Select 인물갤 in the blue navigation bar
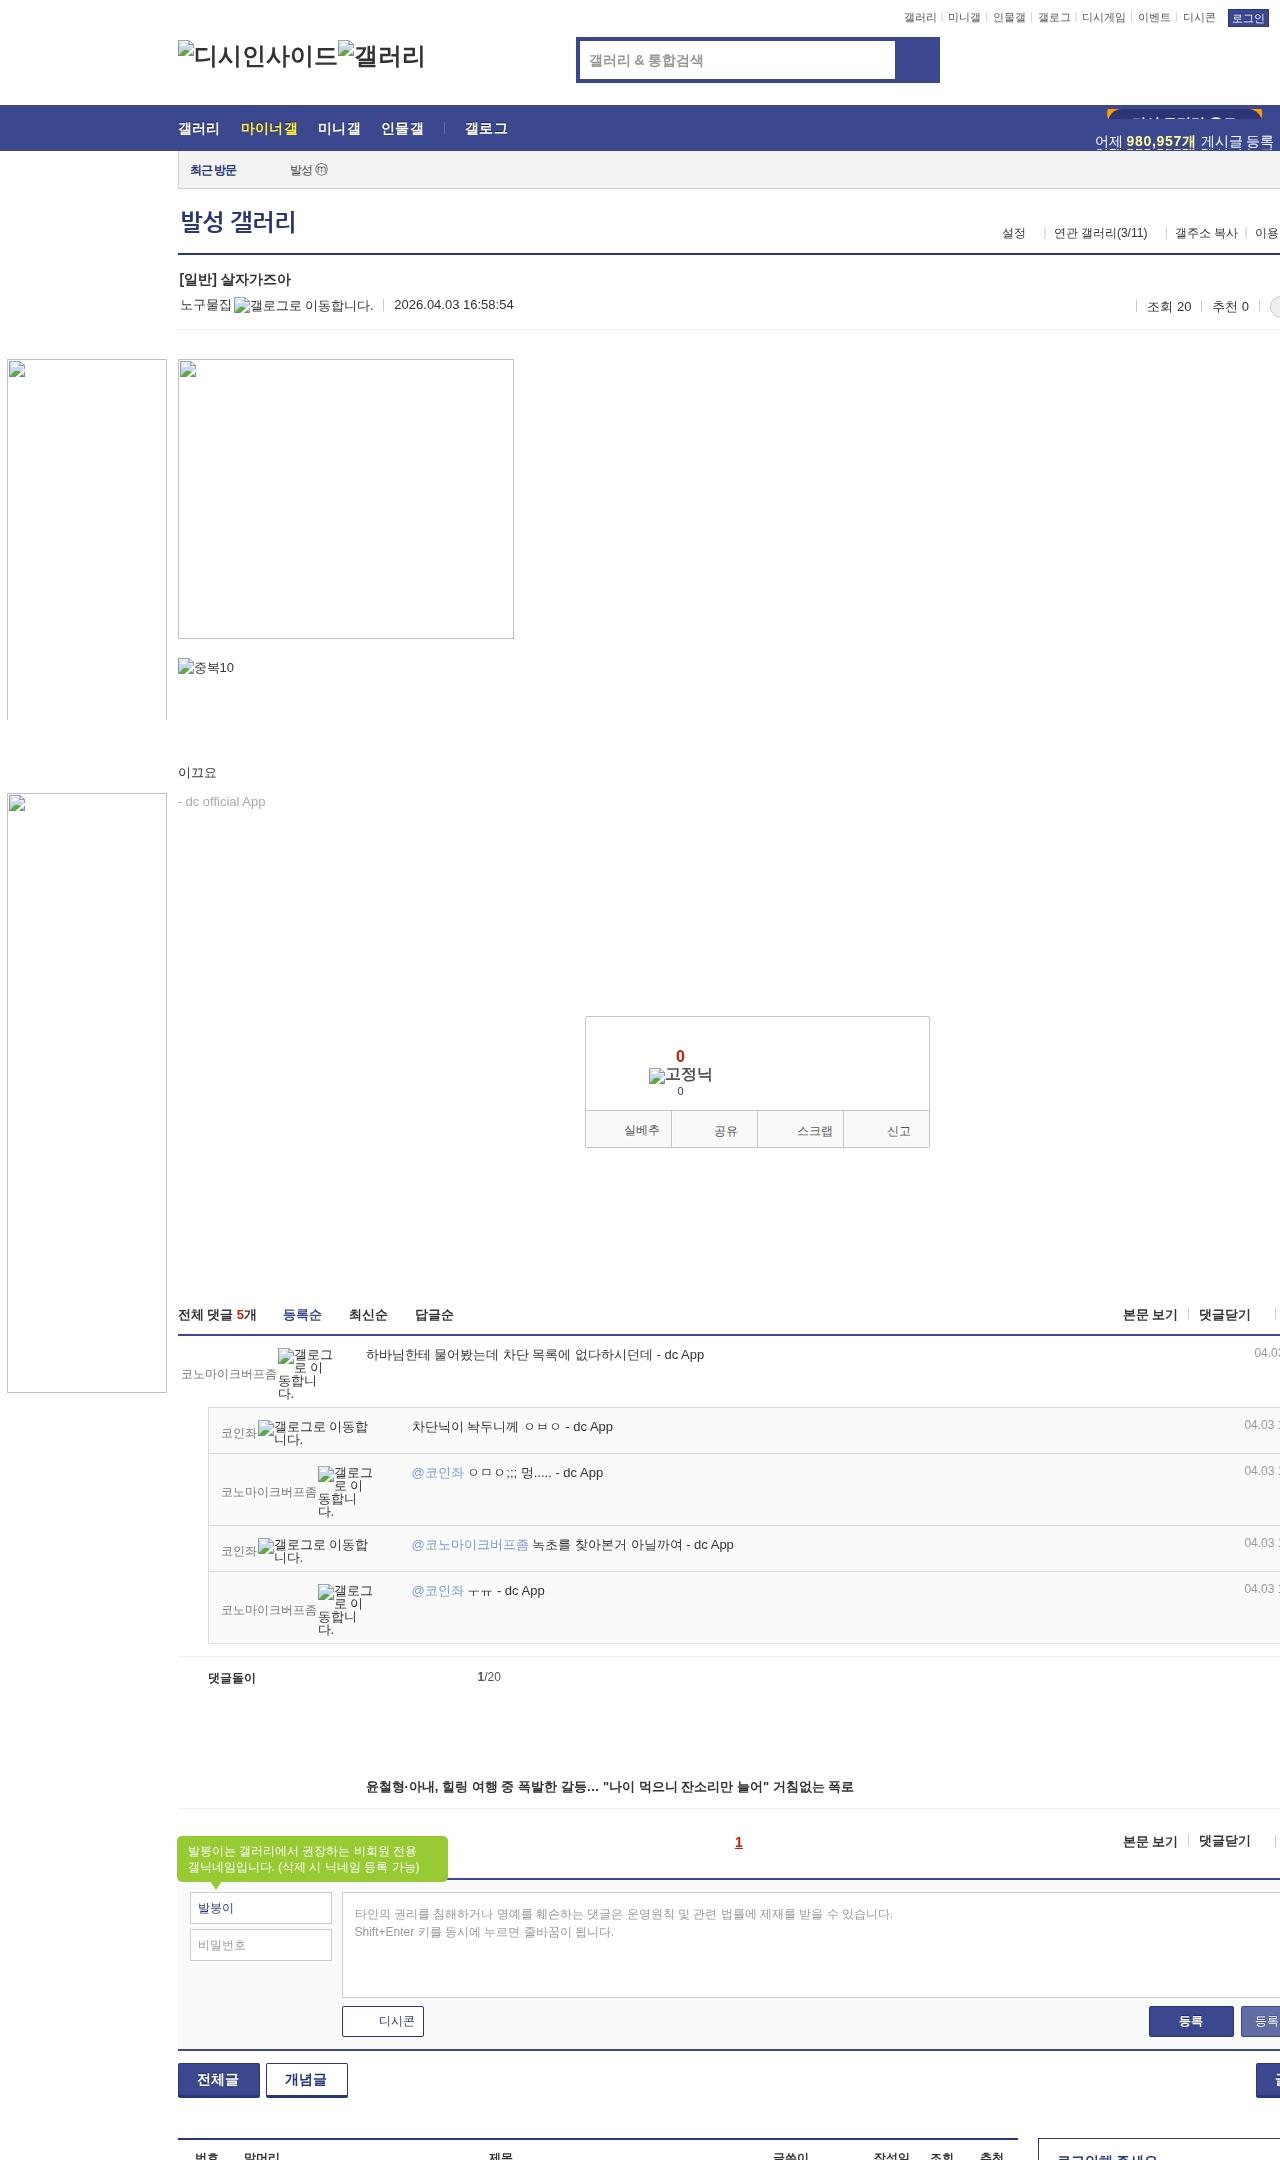1280x2160 pixels. pos(402,128)
